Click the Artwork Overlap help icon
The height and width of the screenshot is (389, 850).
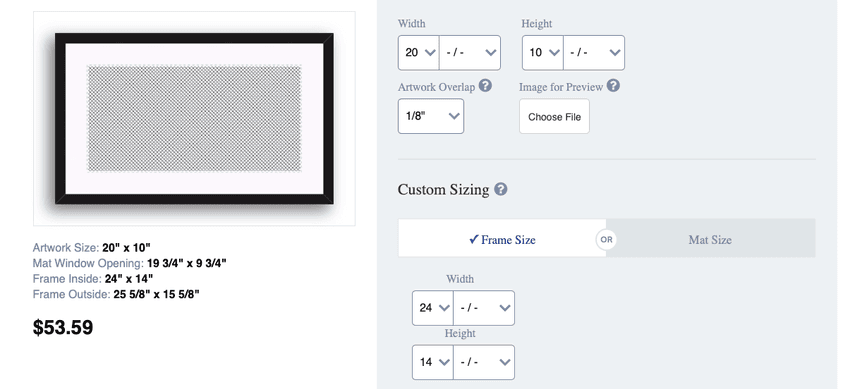(x=486, y=86)
